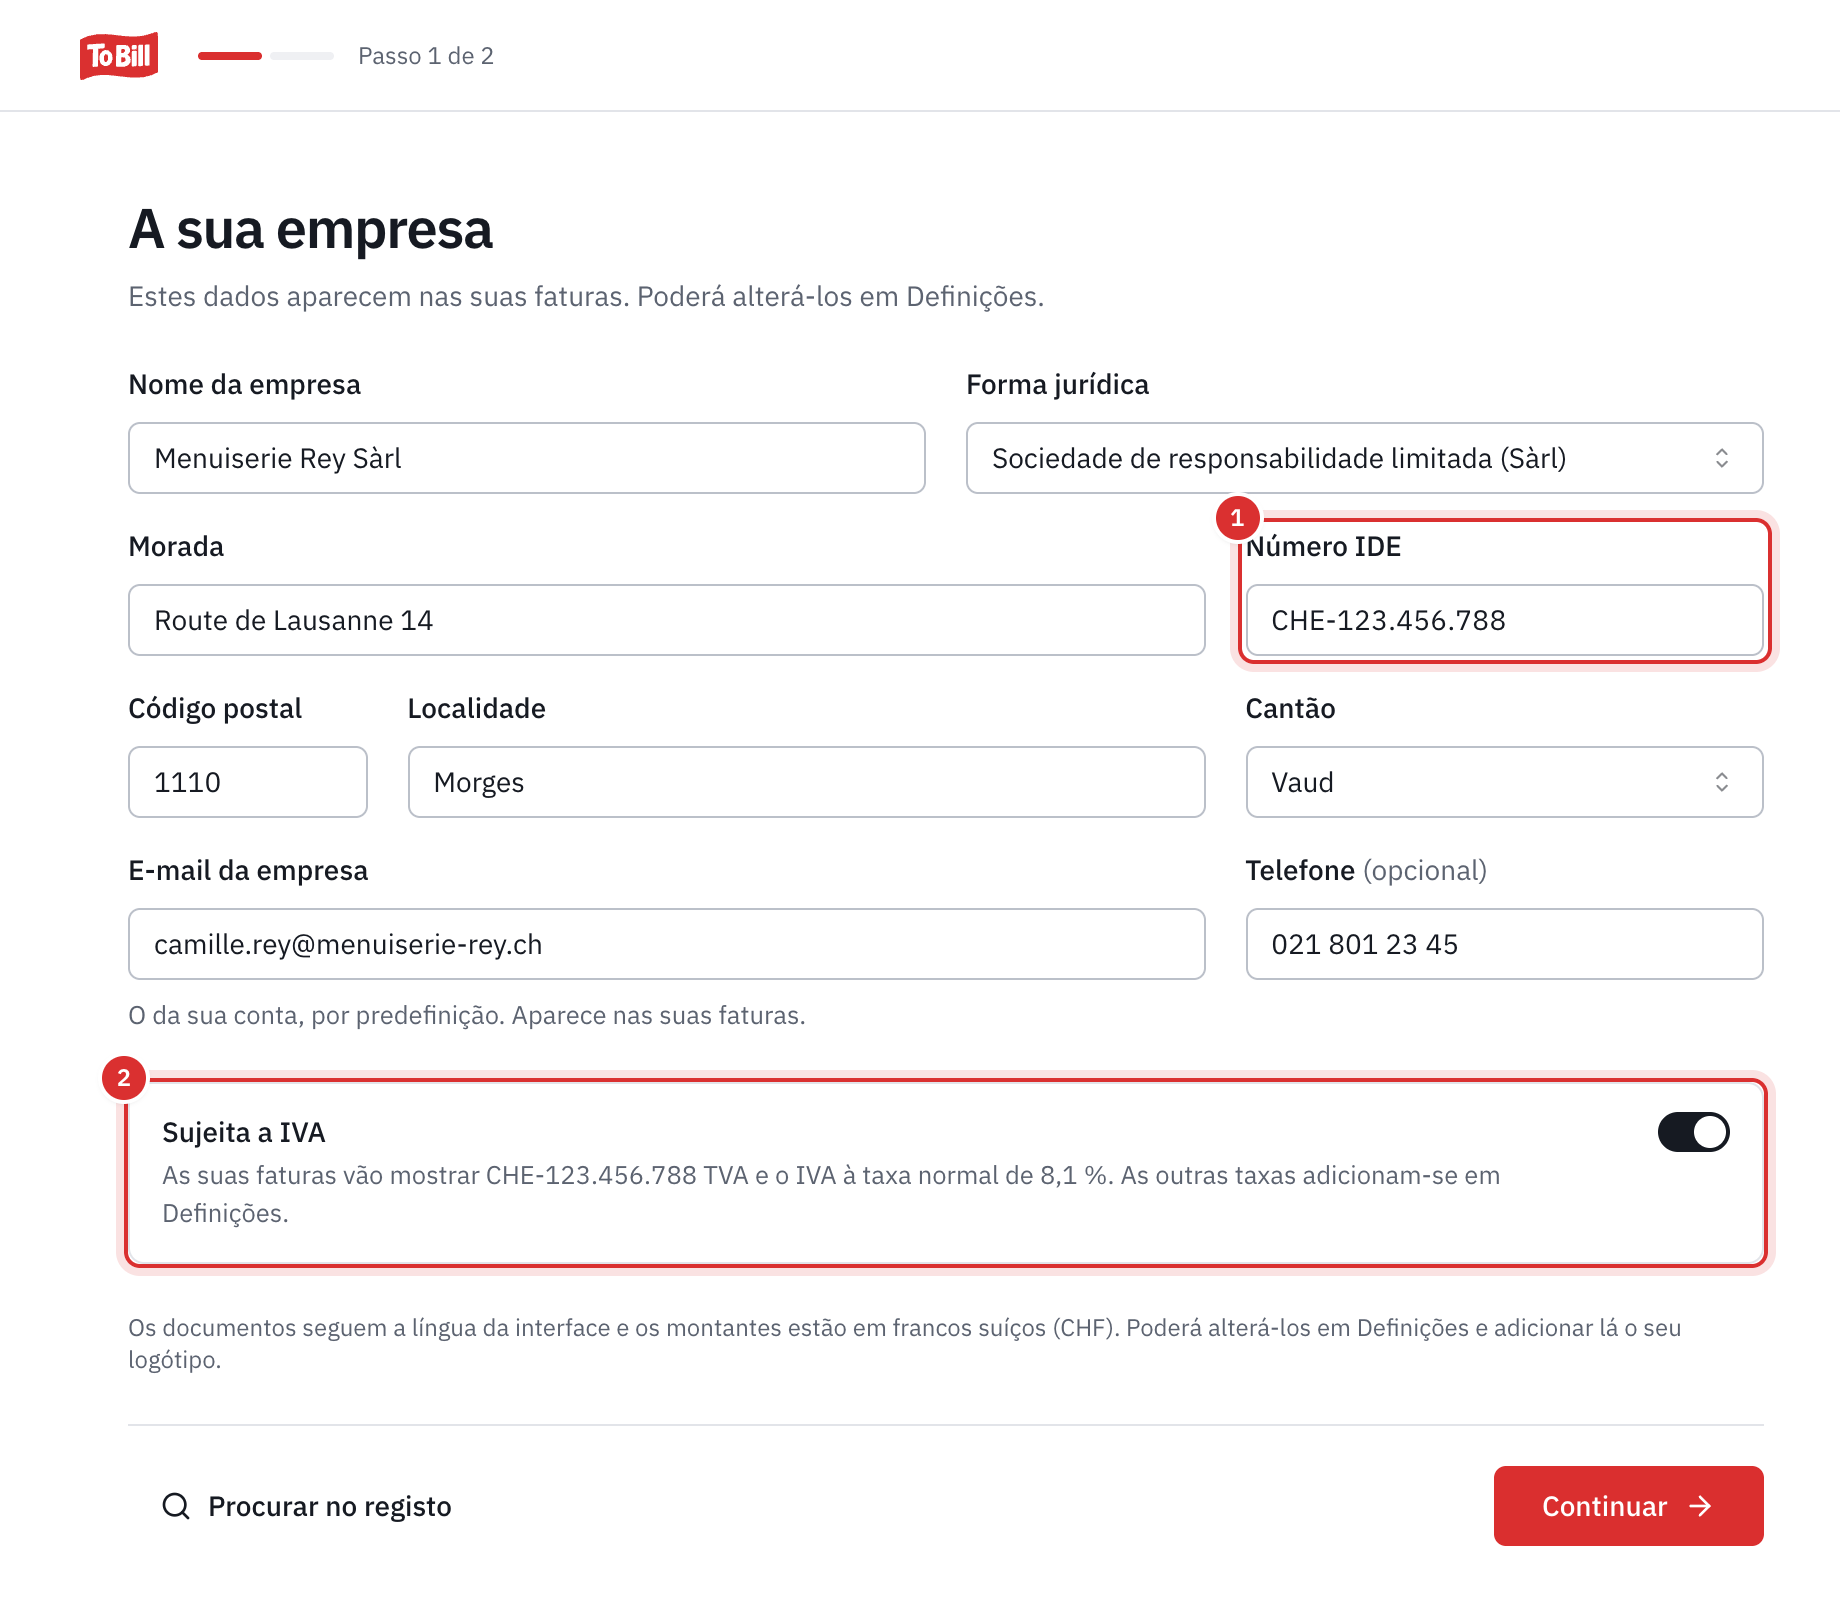Open the Forma jurídica dropdown

(x=1364, y=458)
